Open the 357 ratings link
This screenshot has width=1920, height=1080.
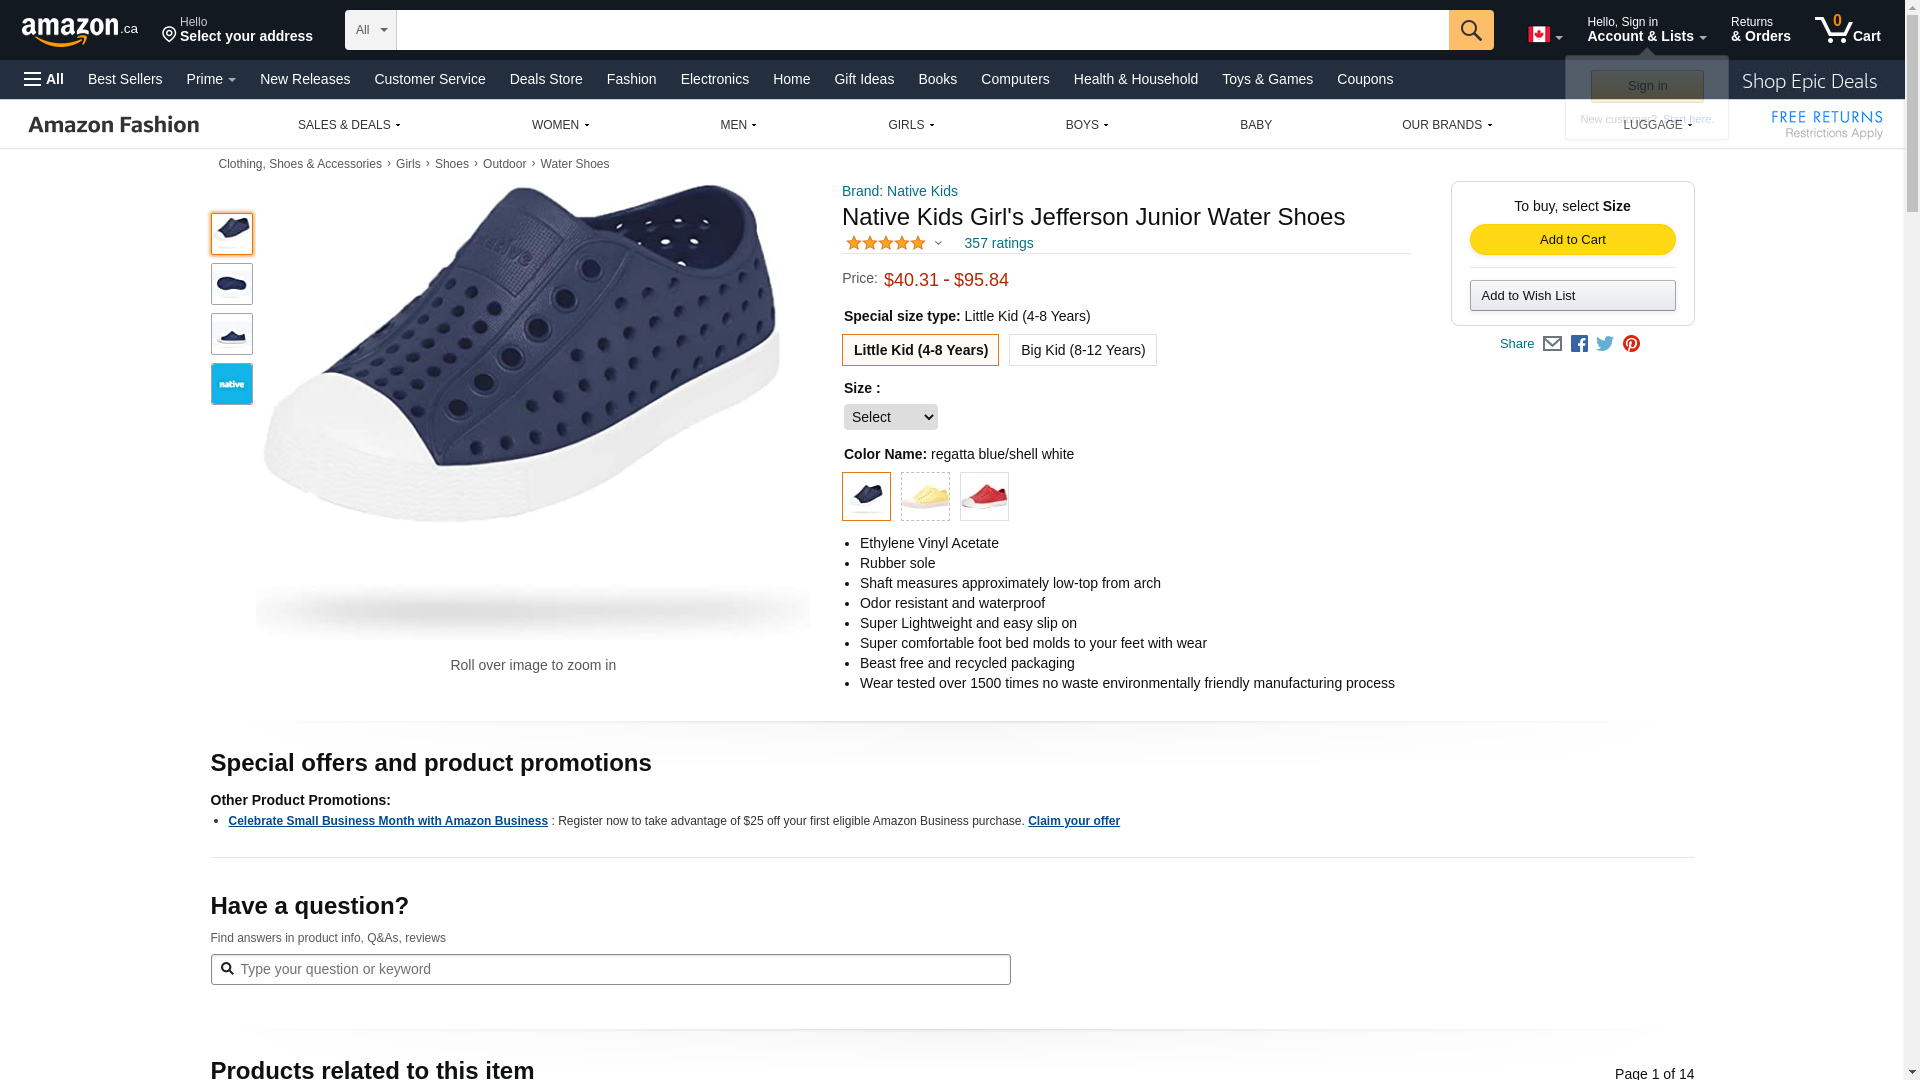pyautogui.click(x=998, y=243)
